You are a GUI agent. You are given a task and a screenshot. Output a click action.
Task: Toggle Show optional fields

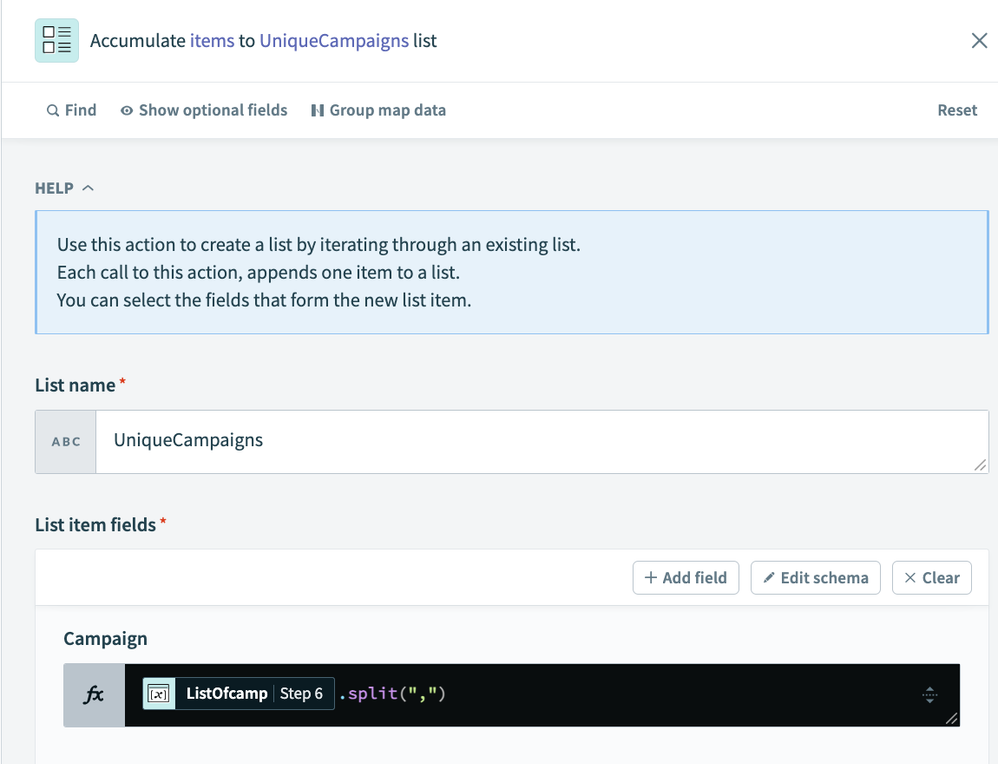coord(203,111)
